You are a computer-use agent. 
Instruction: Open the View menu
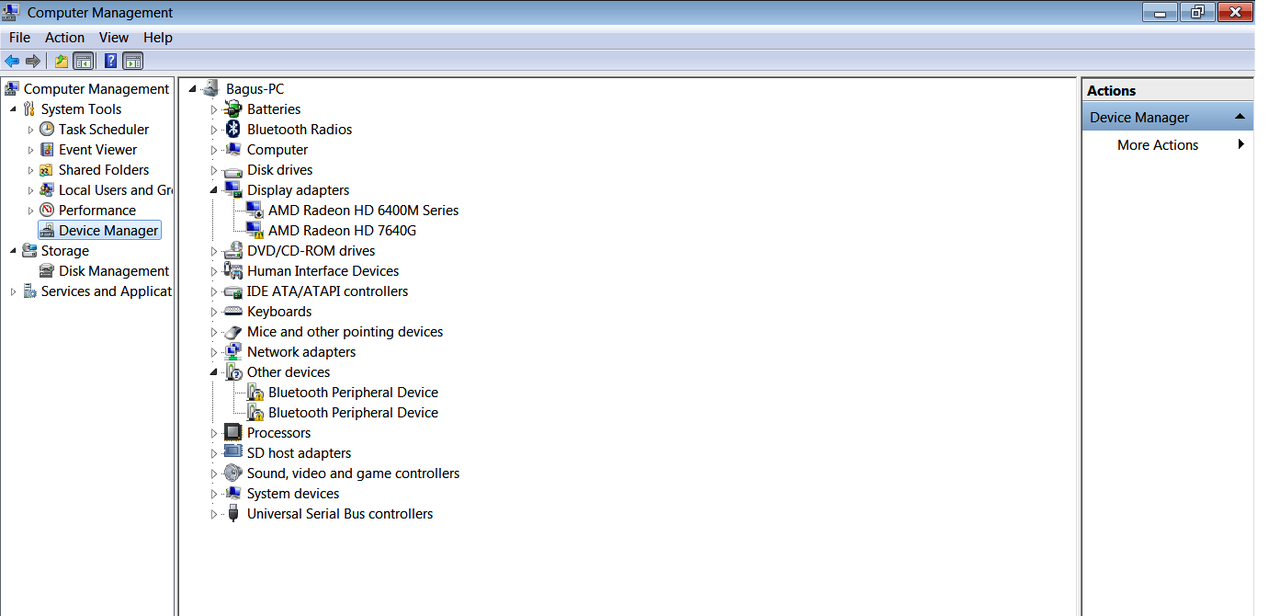pos(114,37)
